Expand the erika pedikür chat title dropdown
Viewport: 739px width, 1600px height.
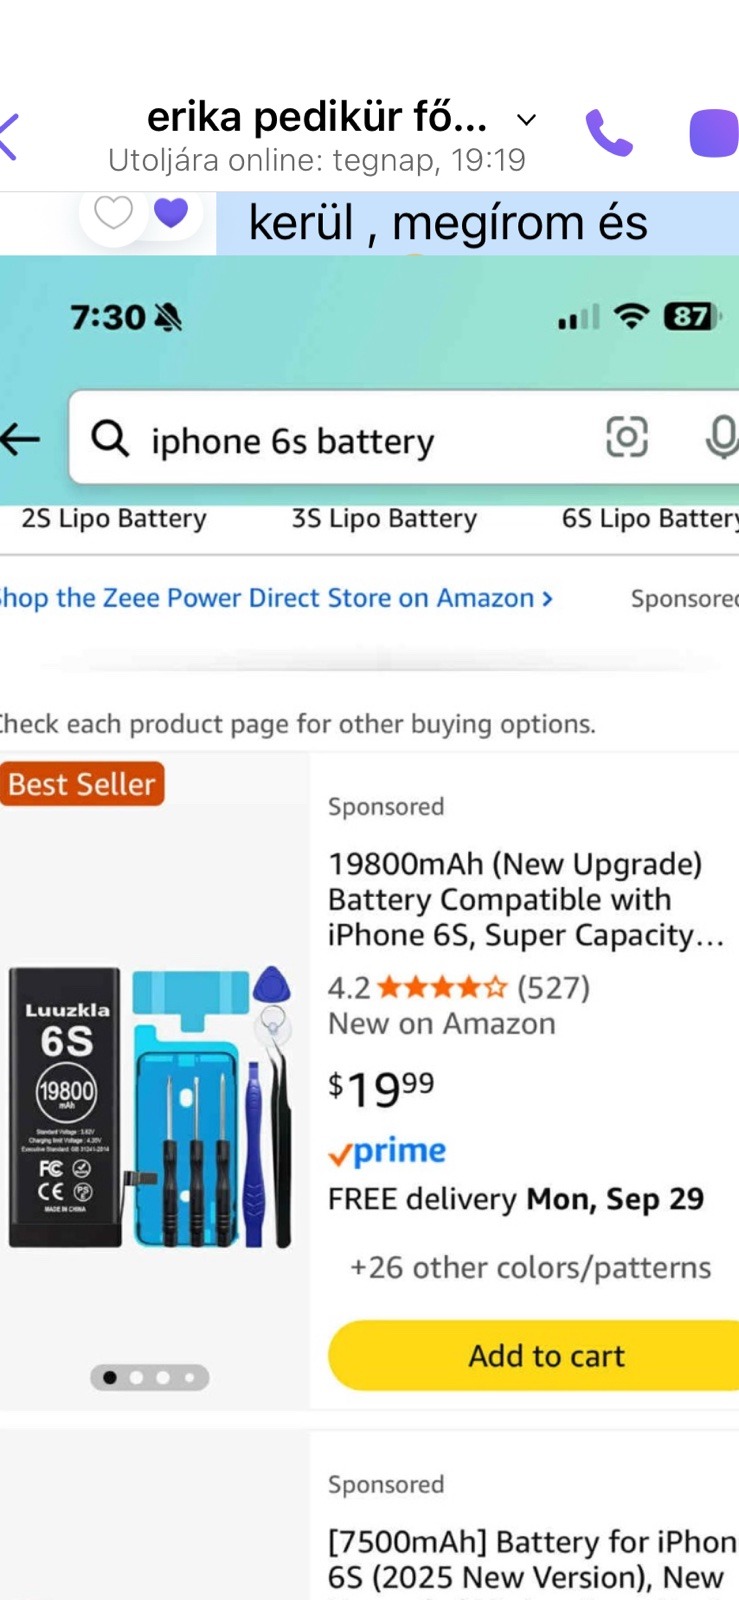526,120
